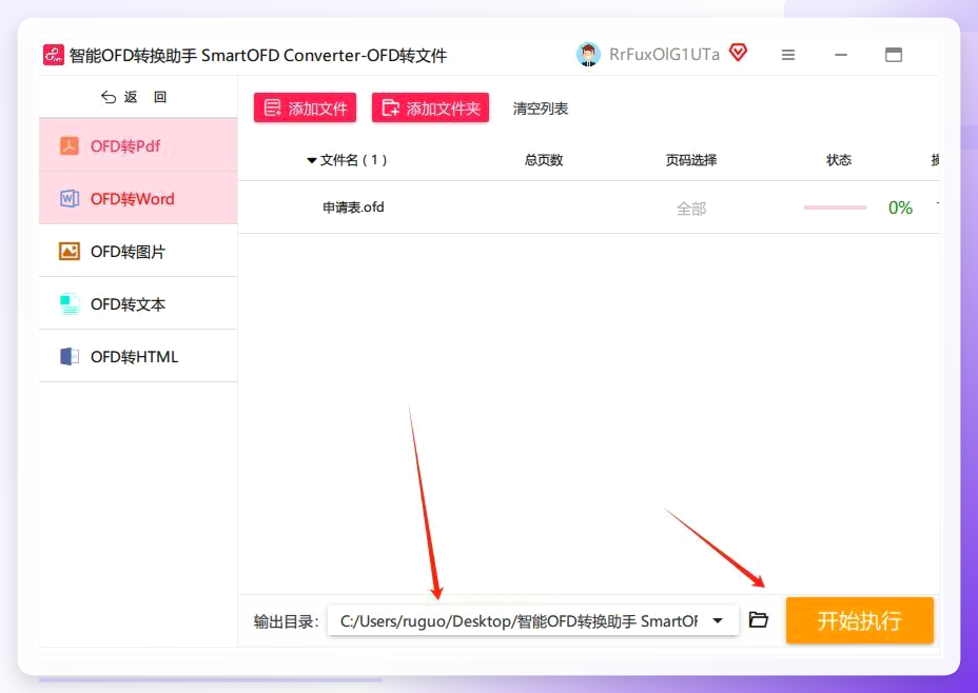Viewport: 978px width, 693px height.
Task: Click the RrFuxOlG1UTa username
Action: click(x=664, y=55)
